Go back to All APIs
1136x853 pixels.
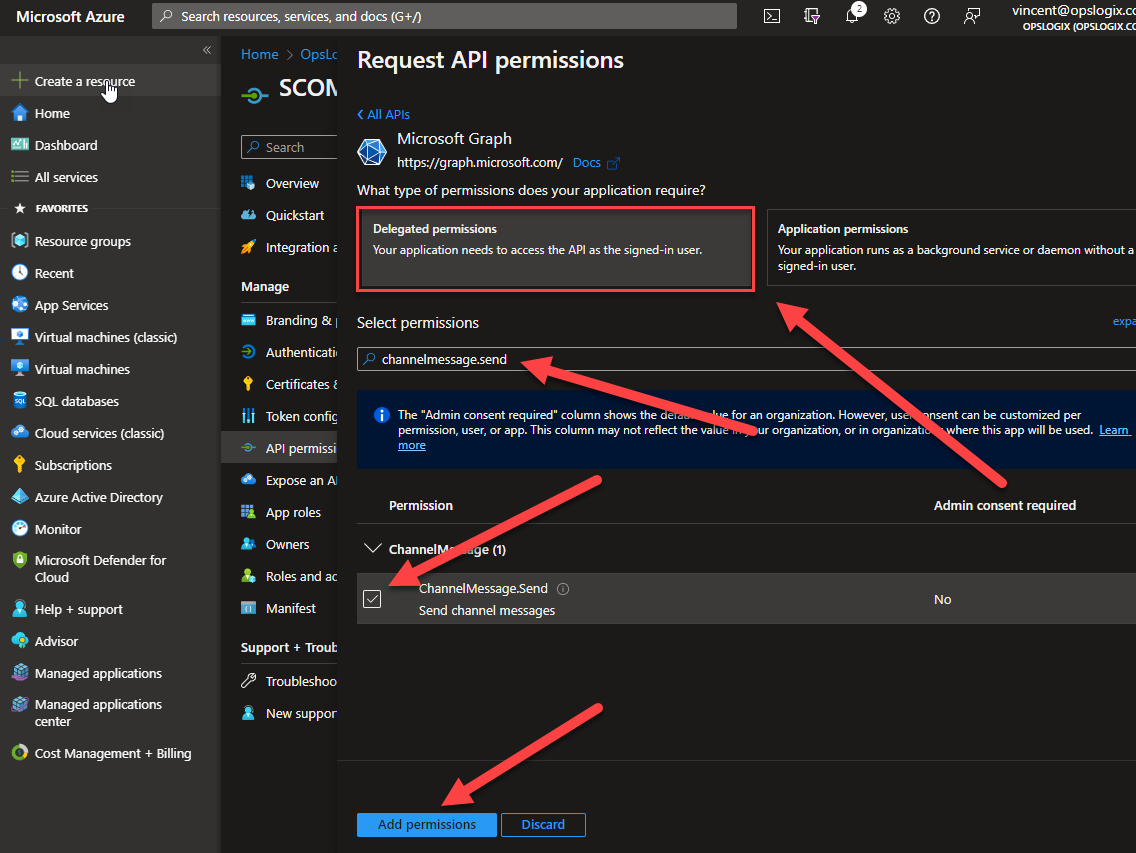[384, 115]
